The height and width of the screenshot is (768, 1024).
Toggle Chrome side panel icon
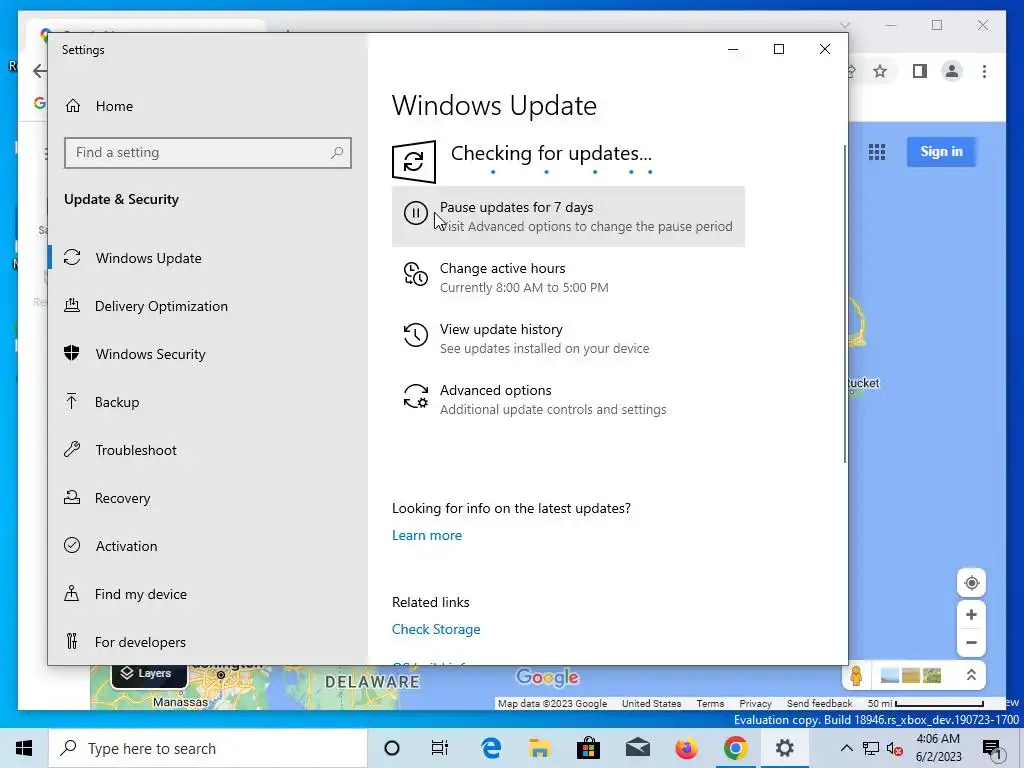tap(920, 71)
